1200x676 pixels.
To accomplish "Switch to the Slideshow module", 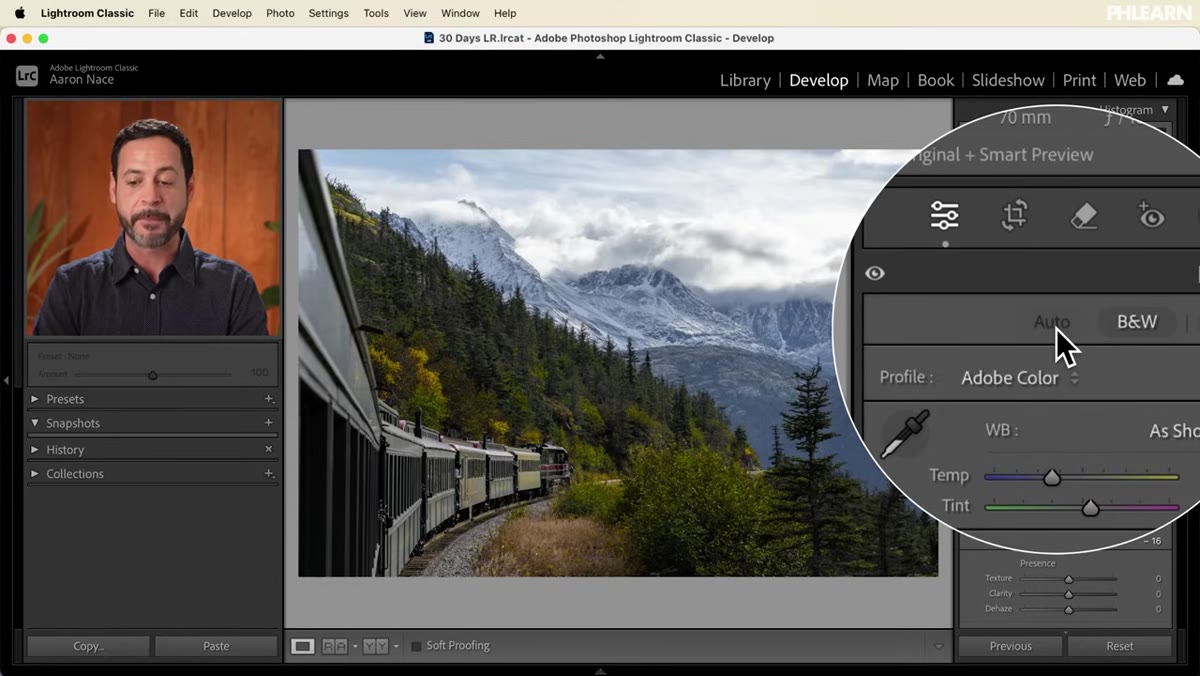I will point(1008,80).
